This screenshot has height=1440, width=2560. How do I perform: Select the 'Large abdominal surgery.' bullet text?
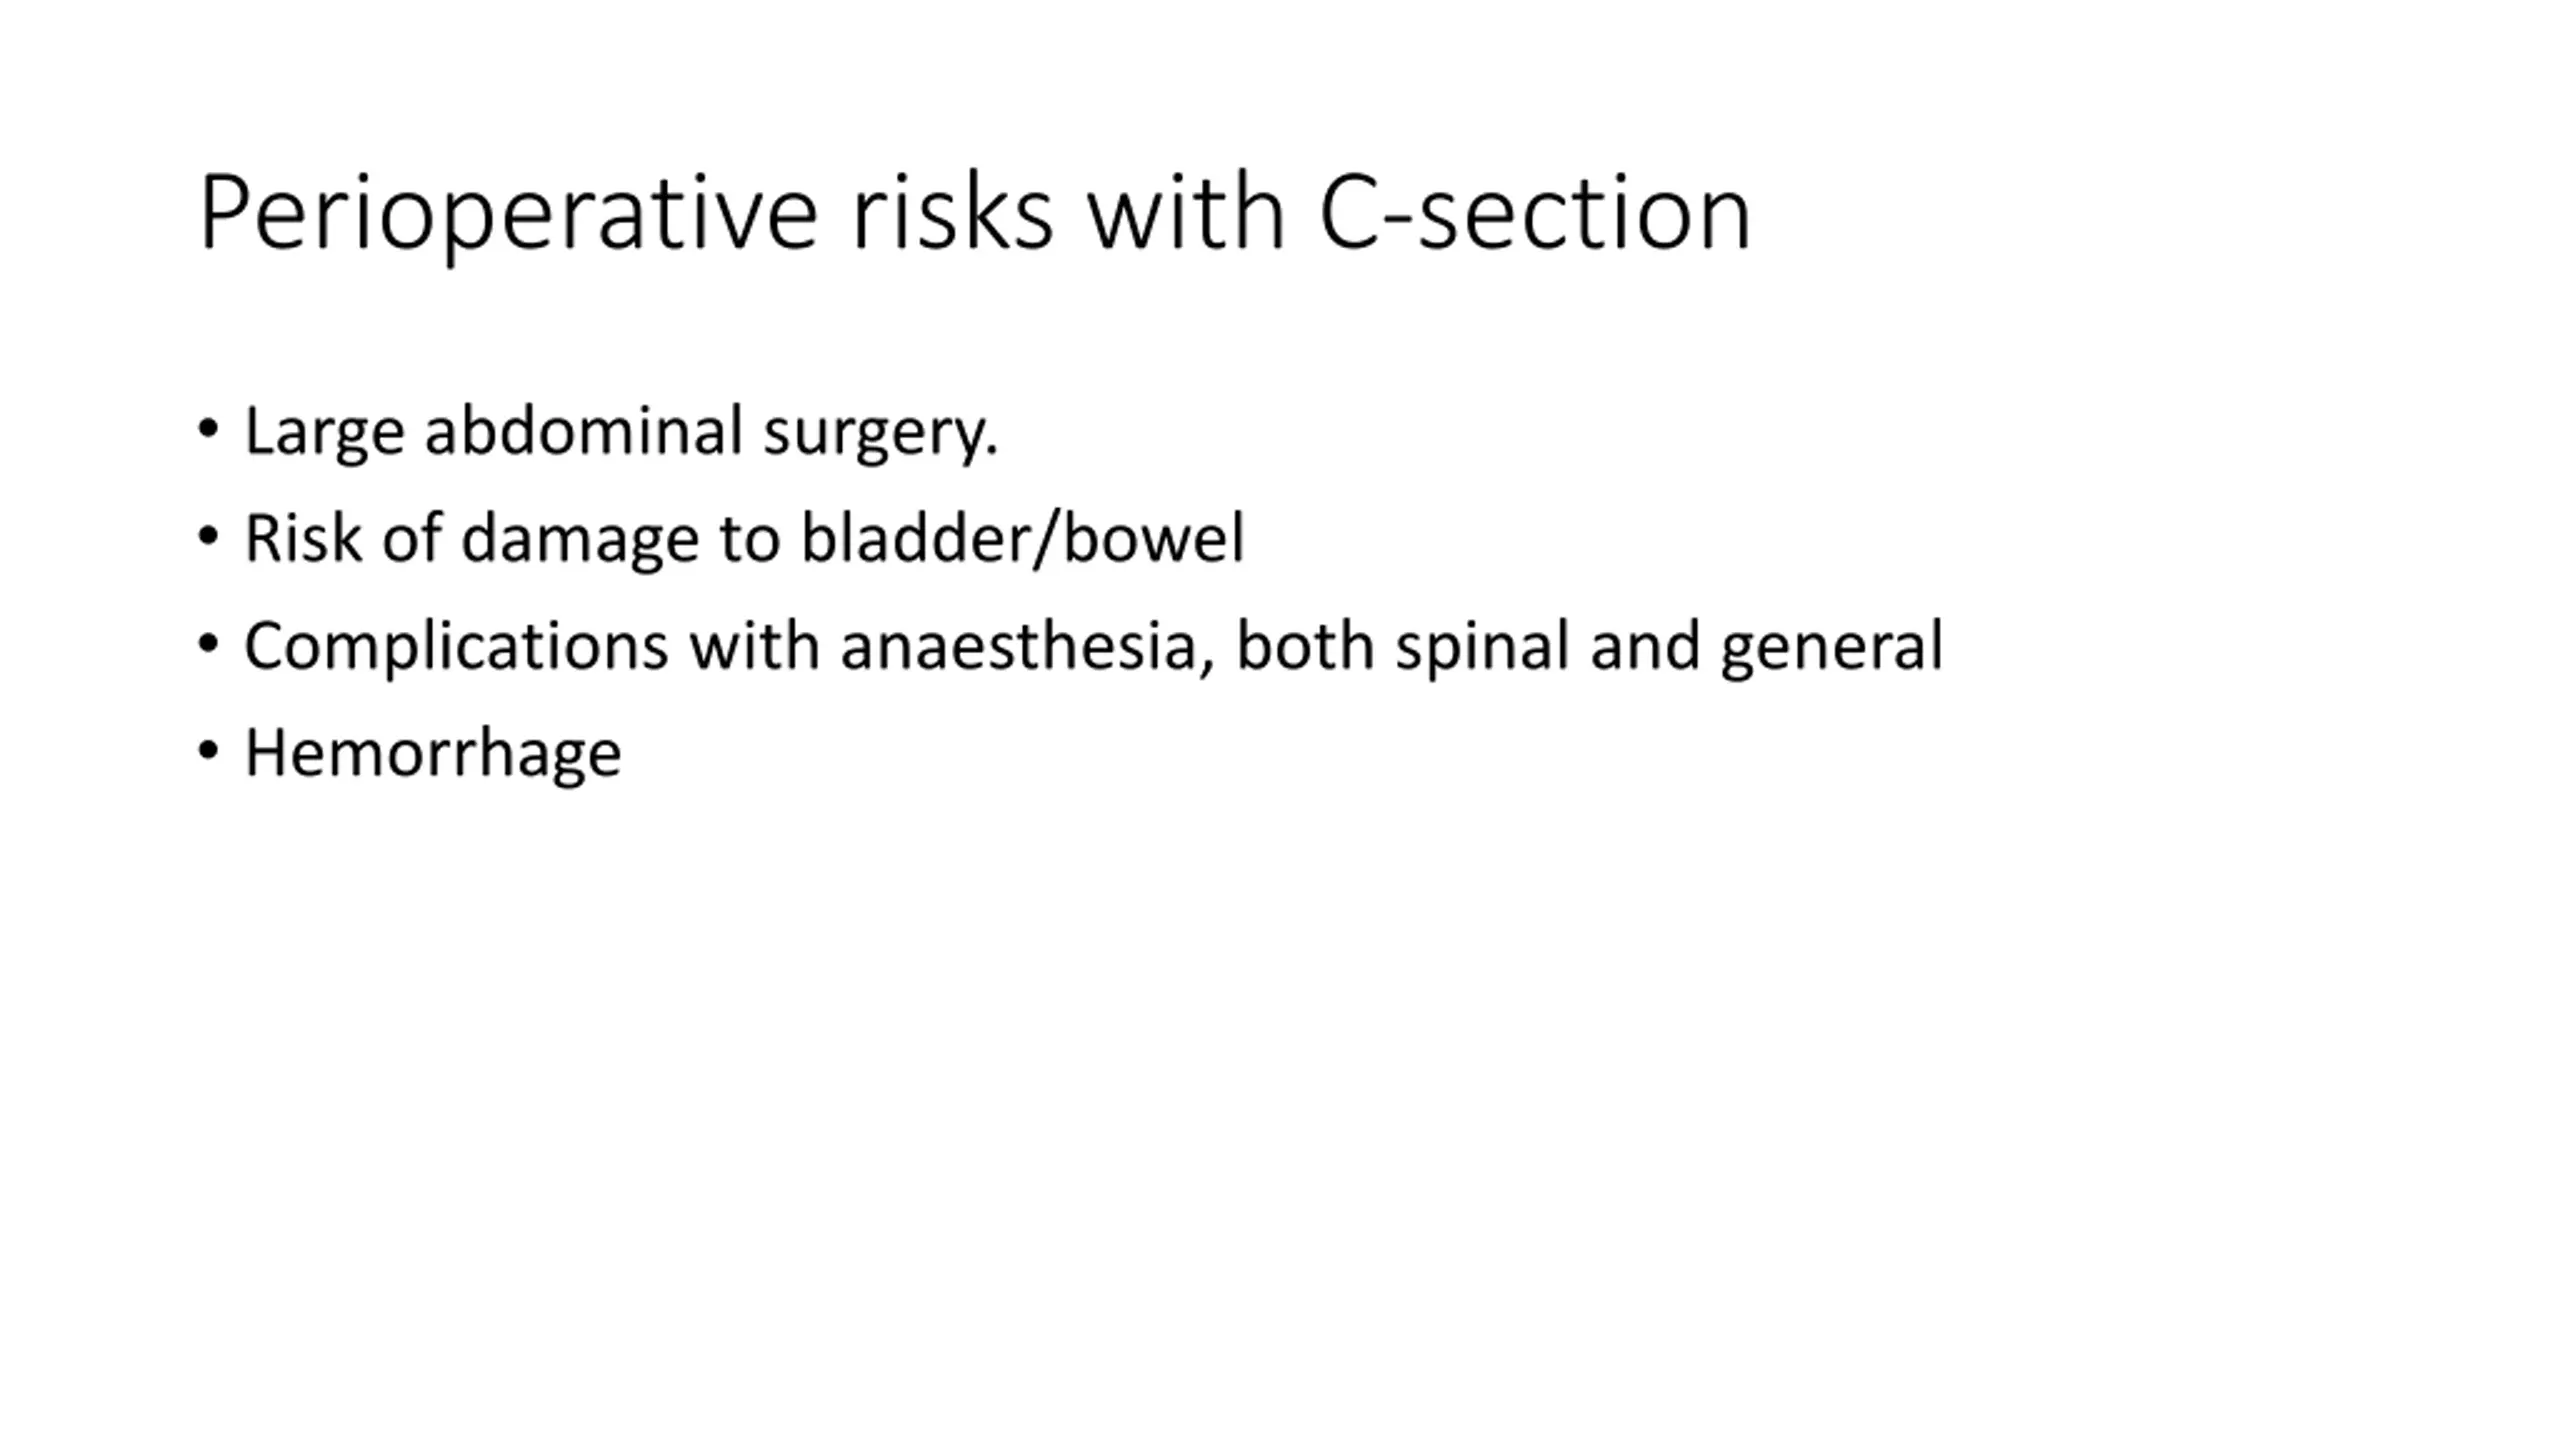[621, 433]
